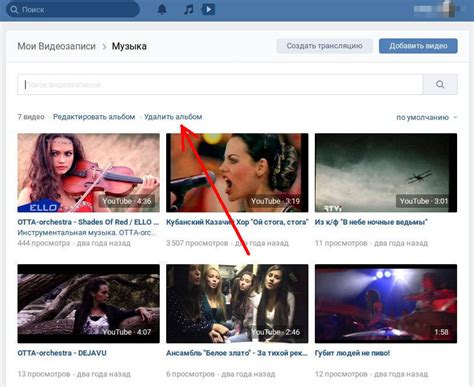Open the music note icon in header

point(188,9)
